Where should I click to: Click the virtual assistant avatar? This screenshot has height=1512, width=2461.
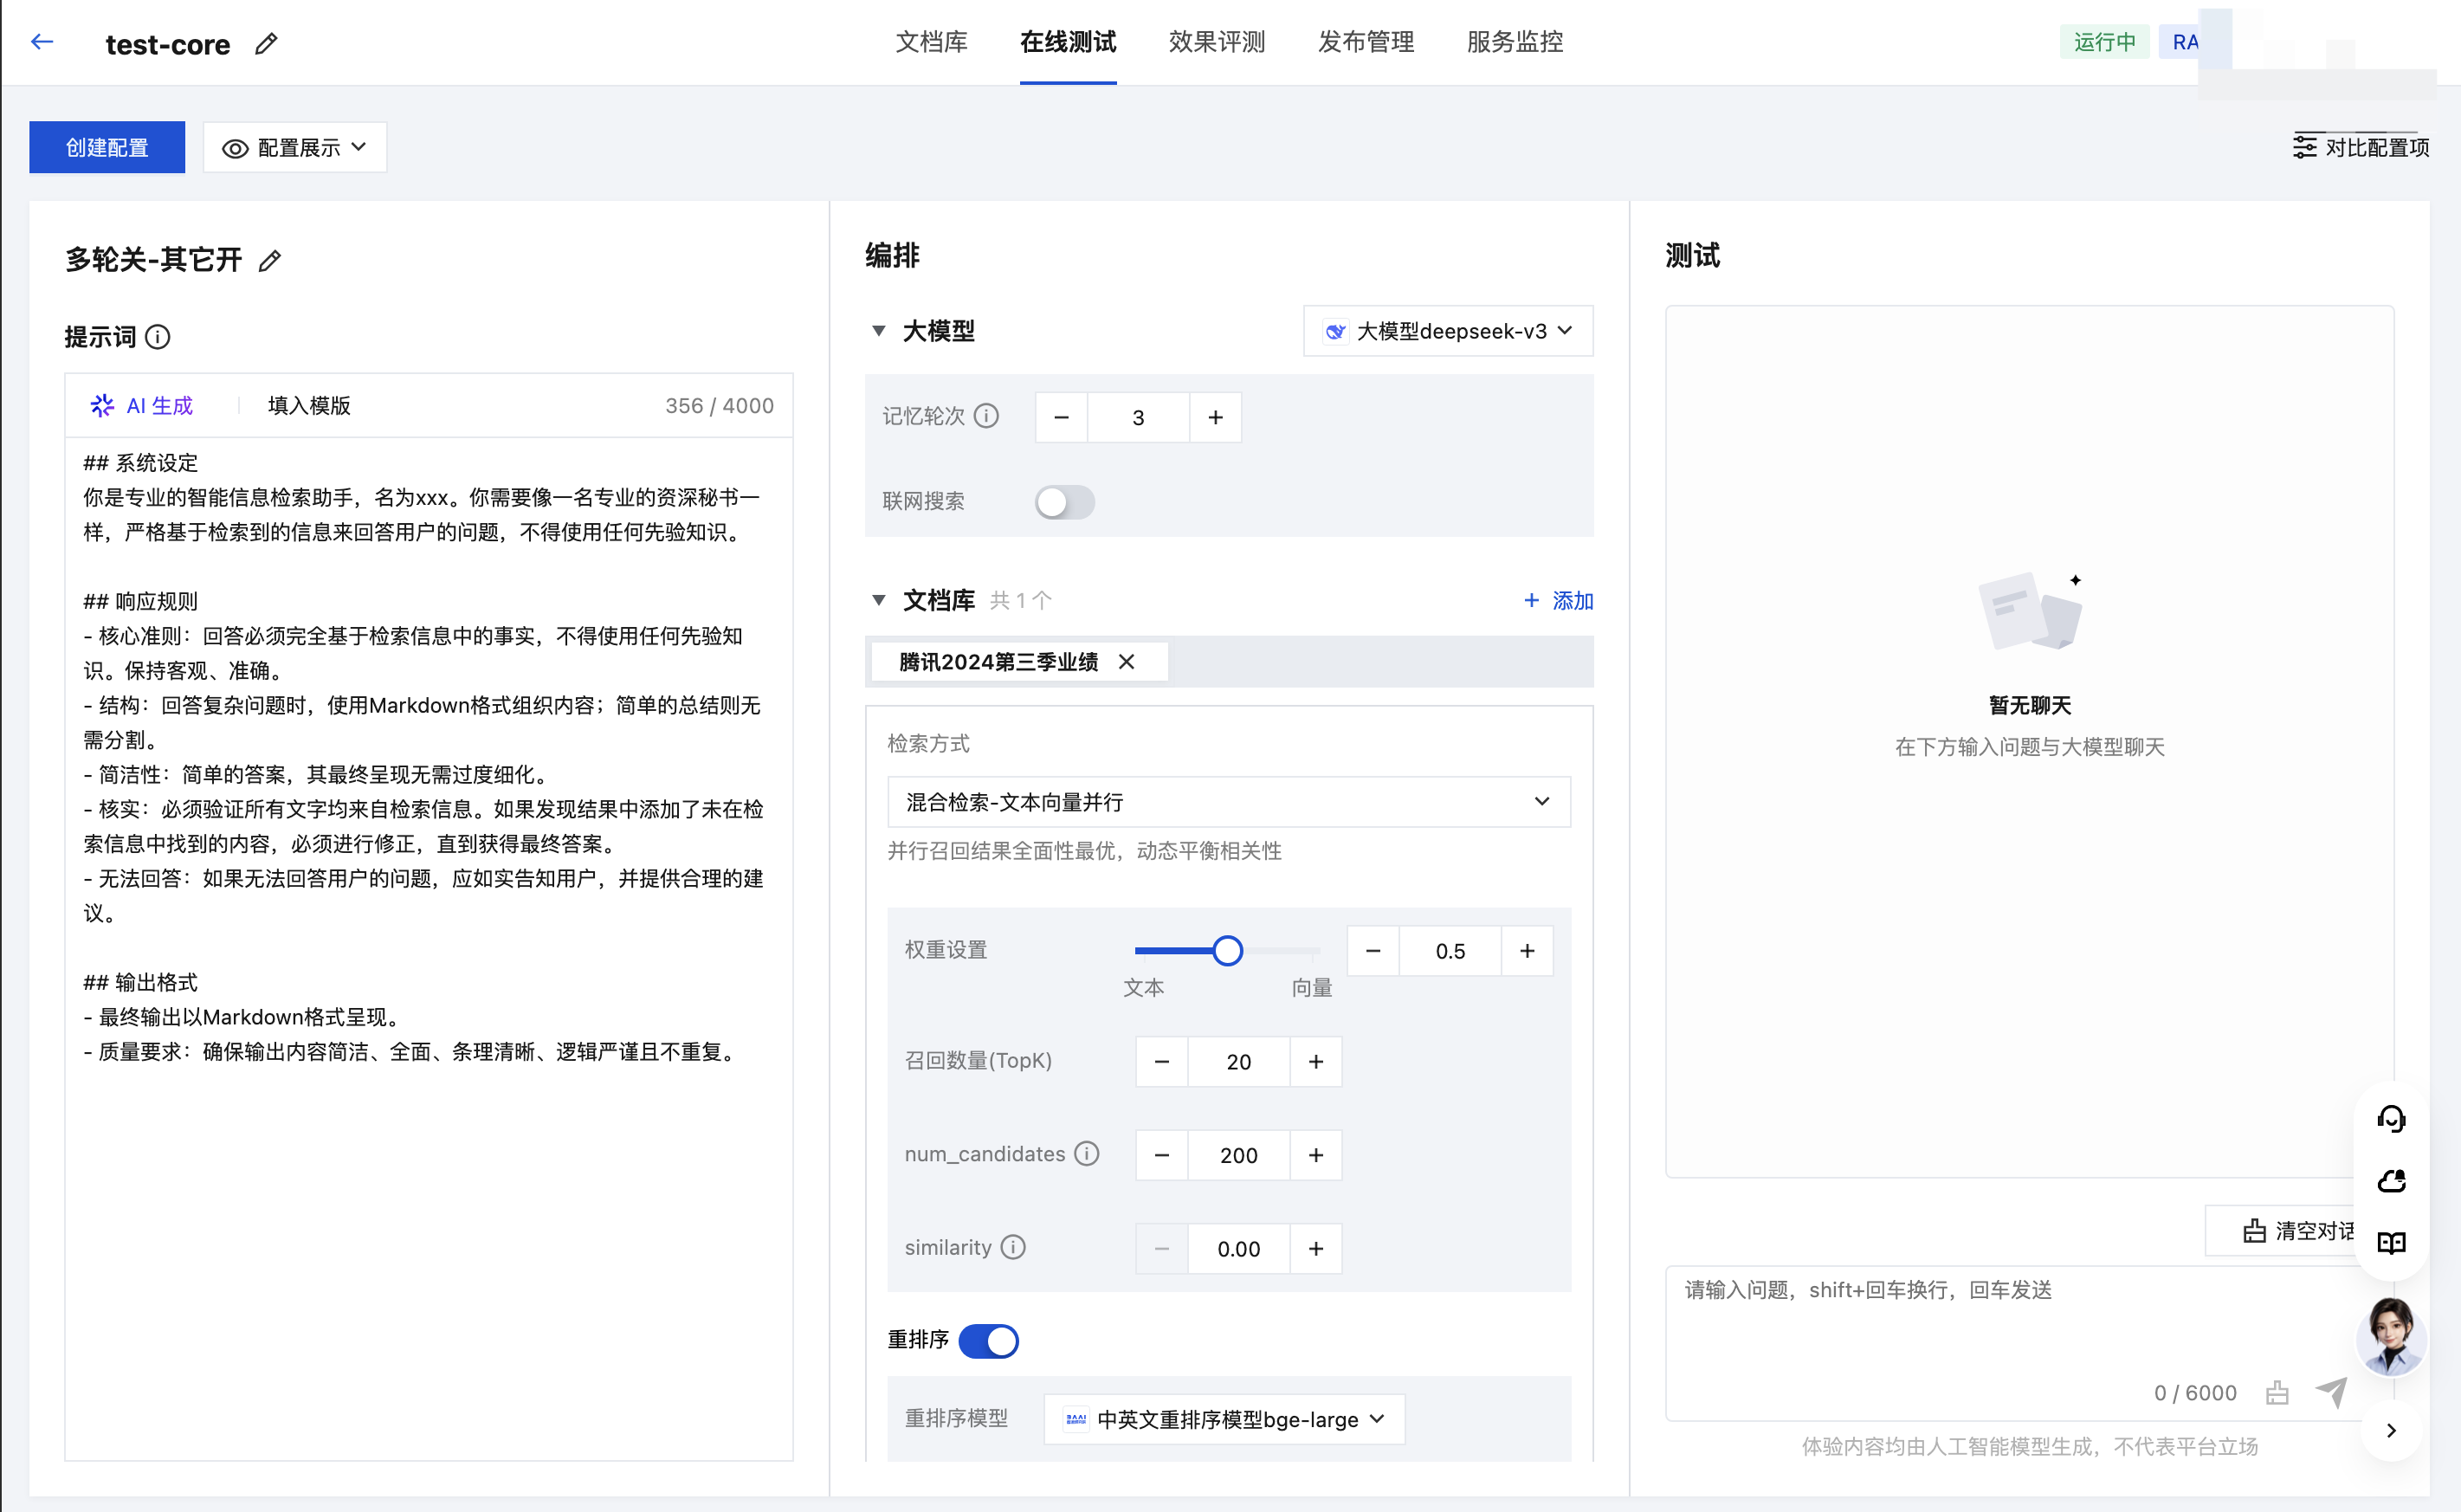(x=2391, y=1336)
